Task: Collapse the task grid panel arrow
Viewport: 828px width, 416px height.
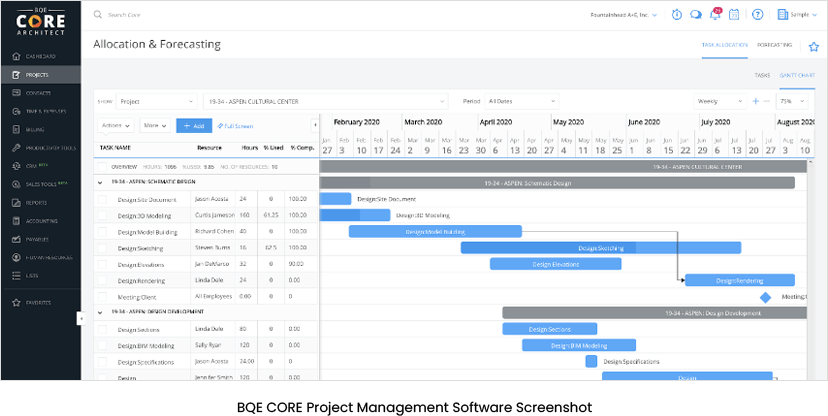Action: (x=315, y=126)
